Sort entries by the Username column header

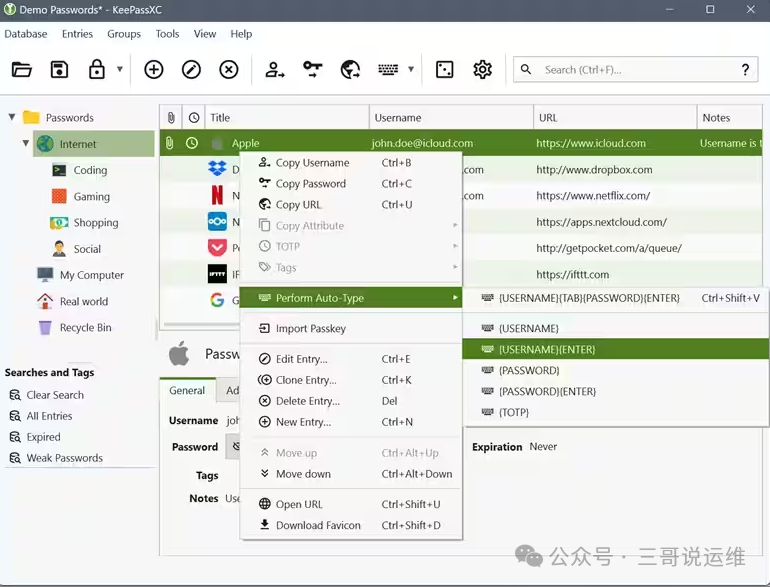450,118
